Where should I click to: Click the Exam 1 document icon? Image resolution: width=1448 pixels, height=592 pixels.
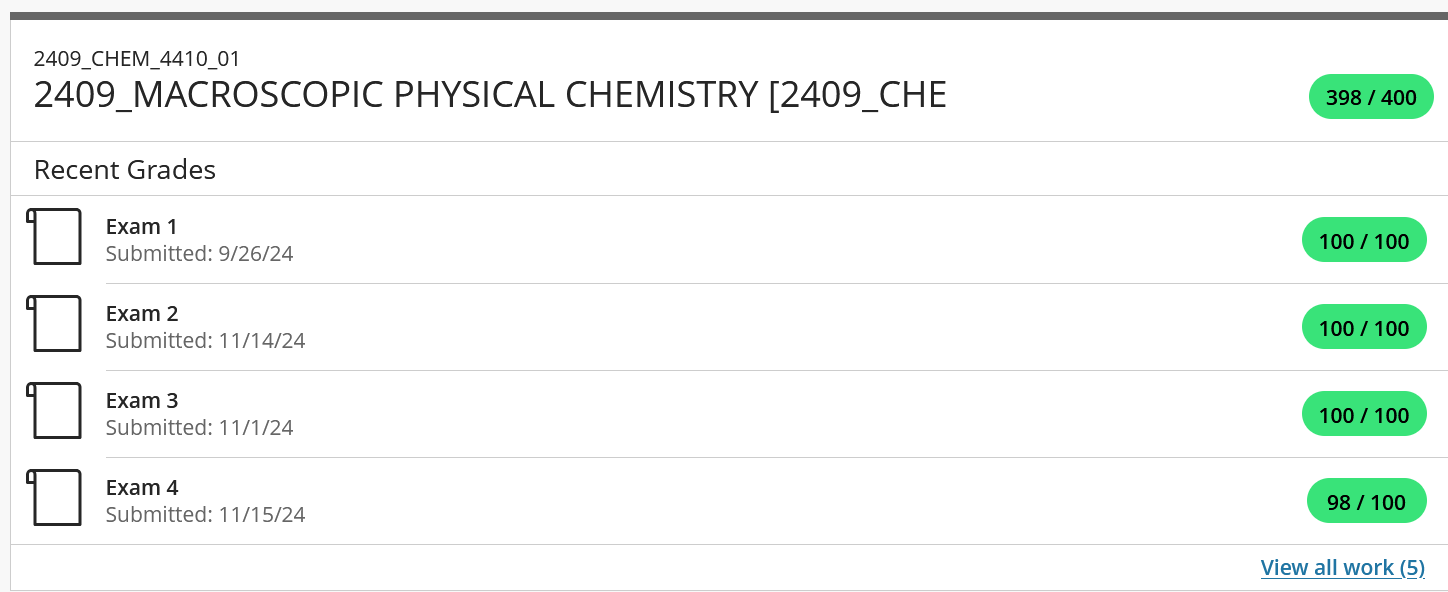54,237
